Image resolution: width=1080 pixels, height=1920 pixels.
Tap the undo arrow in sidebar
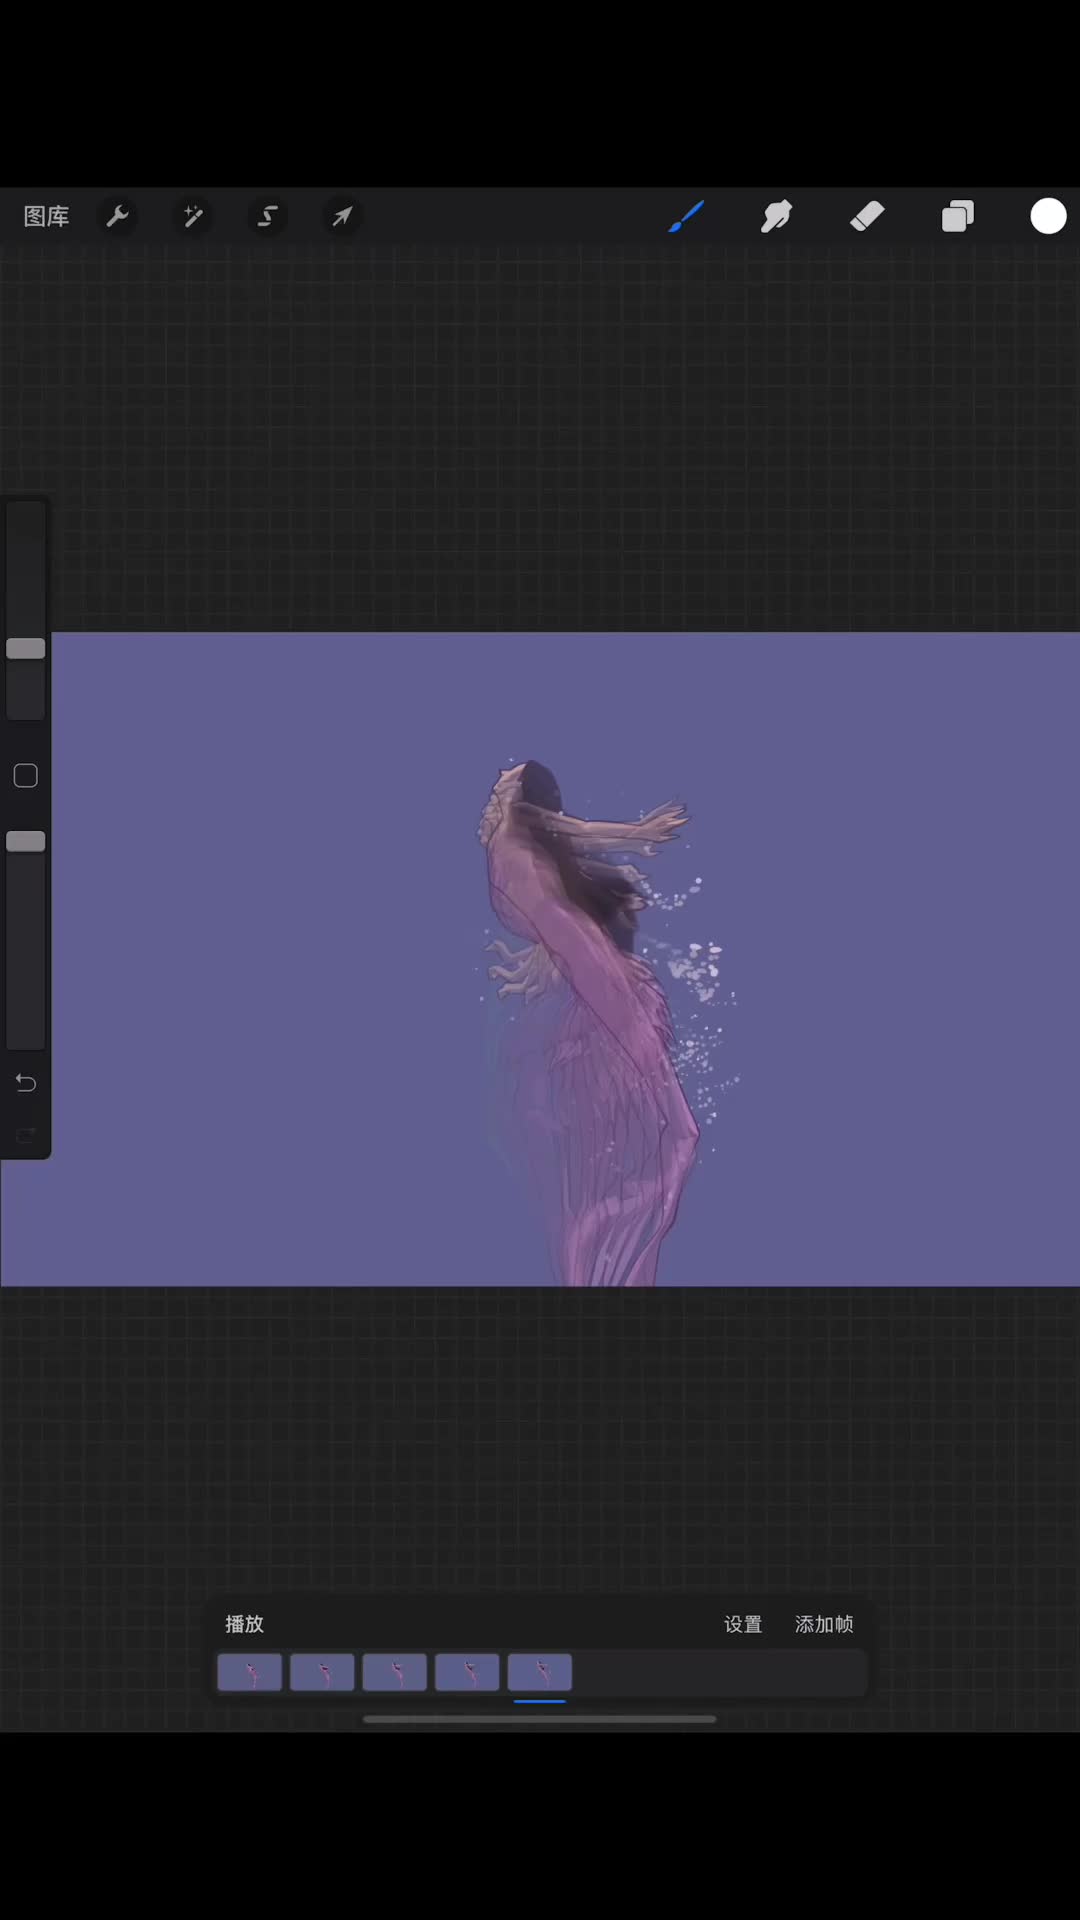(26, 1083)
